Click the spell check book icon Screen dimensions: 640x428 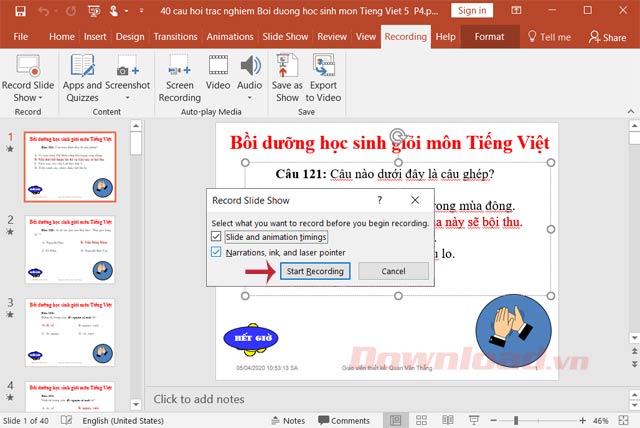tap(66, 420)
